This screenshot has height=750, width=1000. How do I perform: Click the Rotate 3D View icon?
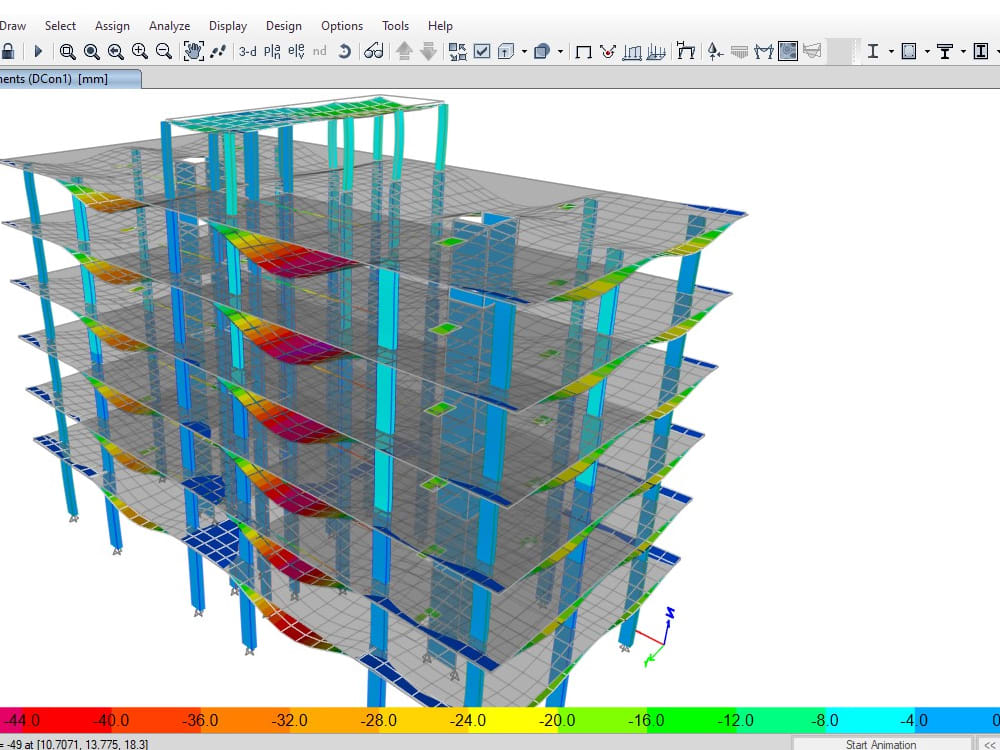347,51
